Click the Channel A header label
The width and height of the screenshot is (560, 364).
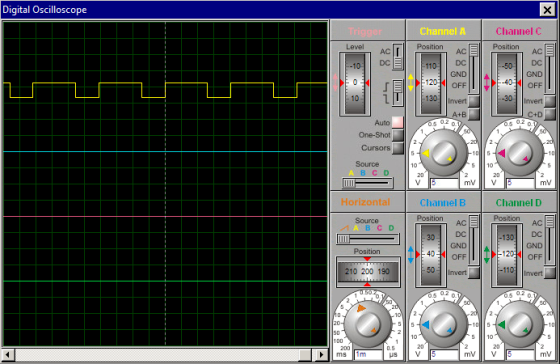coord(443,31)
